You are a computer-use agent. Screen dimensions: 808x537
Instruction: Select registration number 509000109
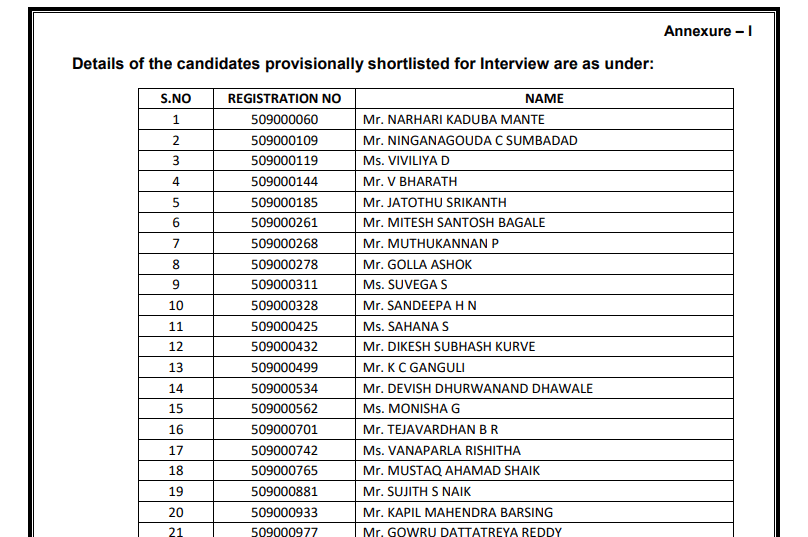pyautogui.click(x=284, y=141)
